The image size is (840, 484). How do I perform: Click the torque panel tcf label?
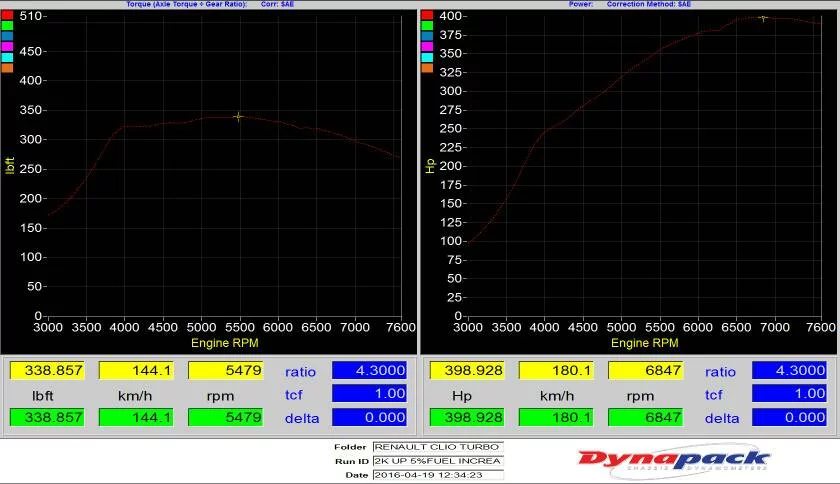(x=294, y=395)
